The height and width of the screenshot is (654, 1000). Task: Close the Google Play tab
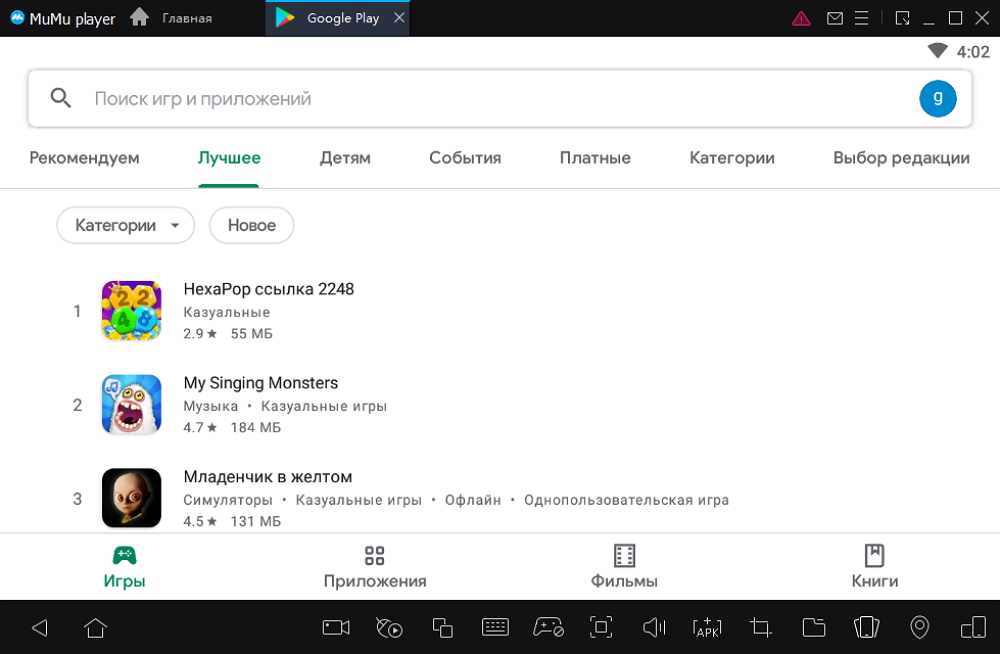click(x=399, y=18)
